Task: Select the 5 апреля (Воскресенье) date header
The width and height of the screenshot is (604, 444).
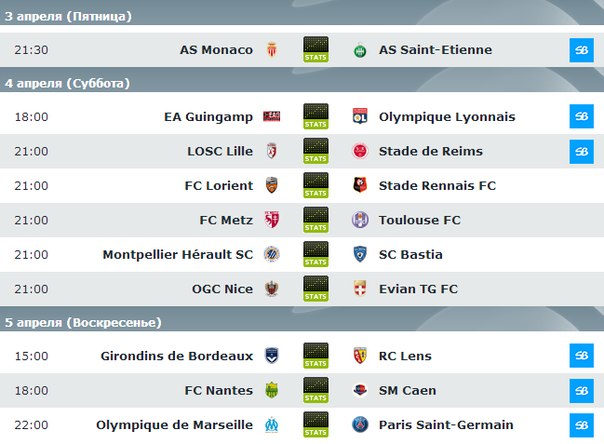Action: pos(83,322)
